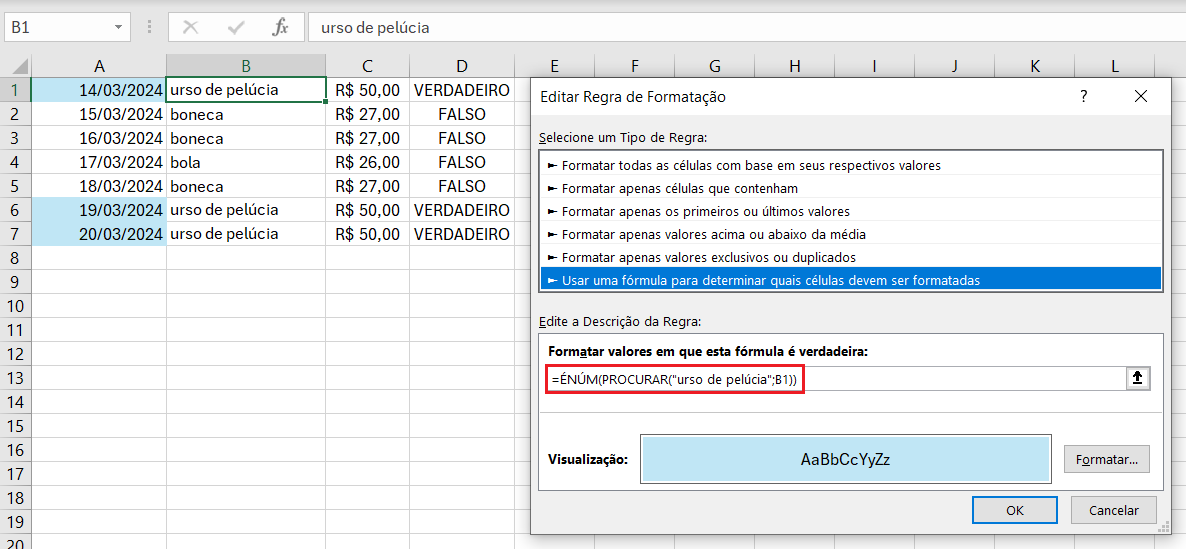Click the Select All corner triangle

20,66
